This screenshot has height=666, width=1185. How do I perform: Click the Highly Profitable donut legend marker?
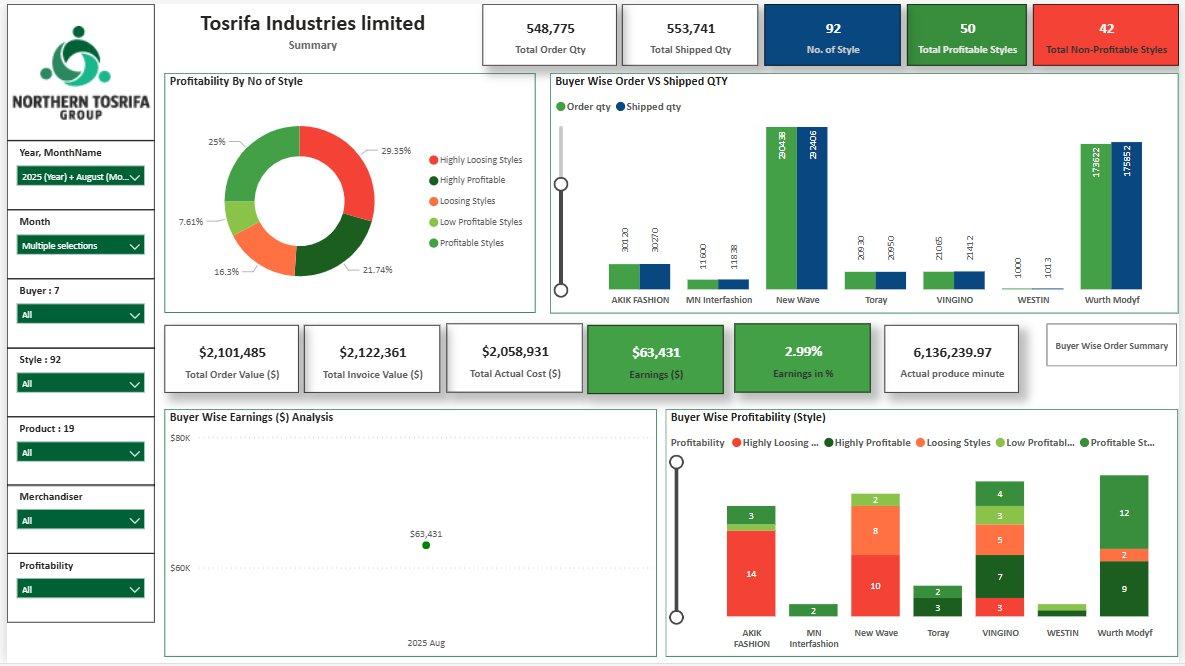pyautogui.click(x=434, y=181)
